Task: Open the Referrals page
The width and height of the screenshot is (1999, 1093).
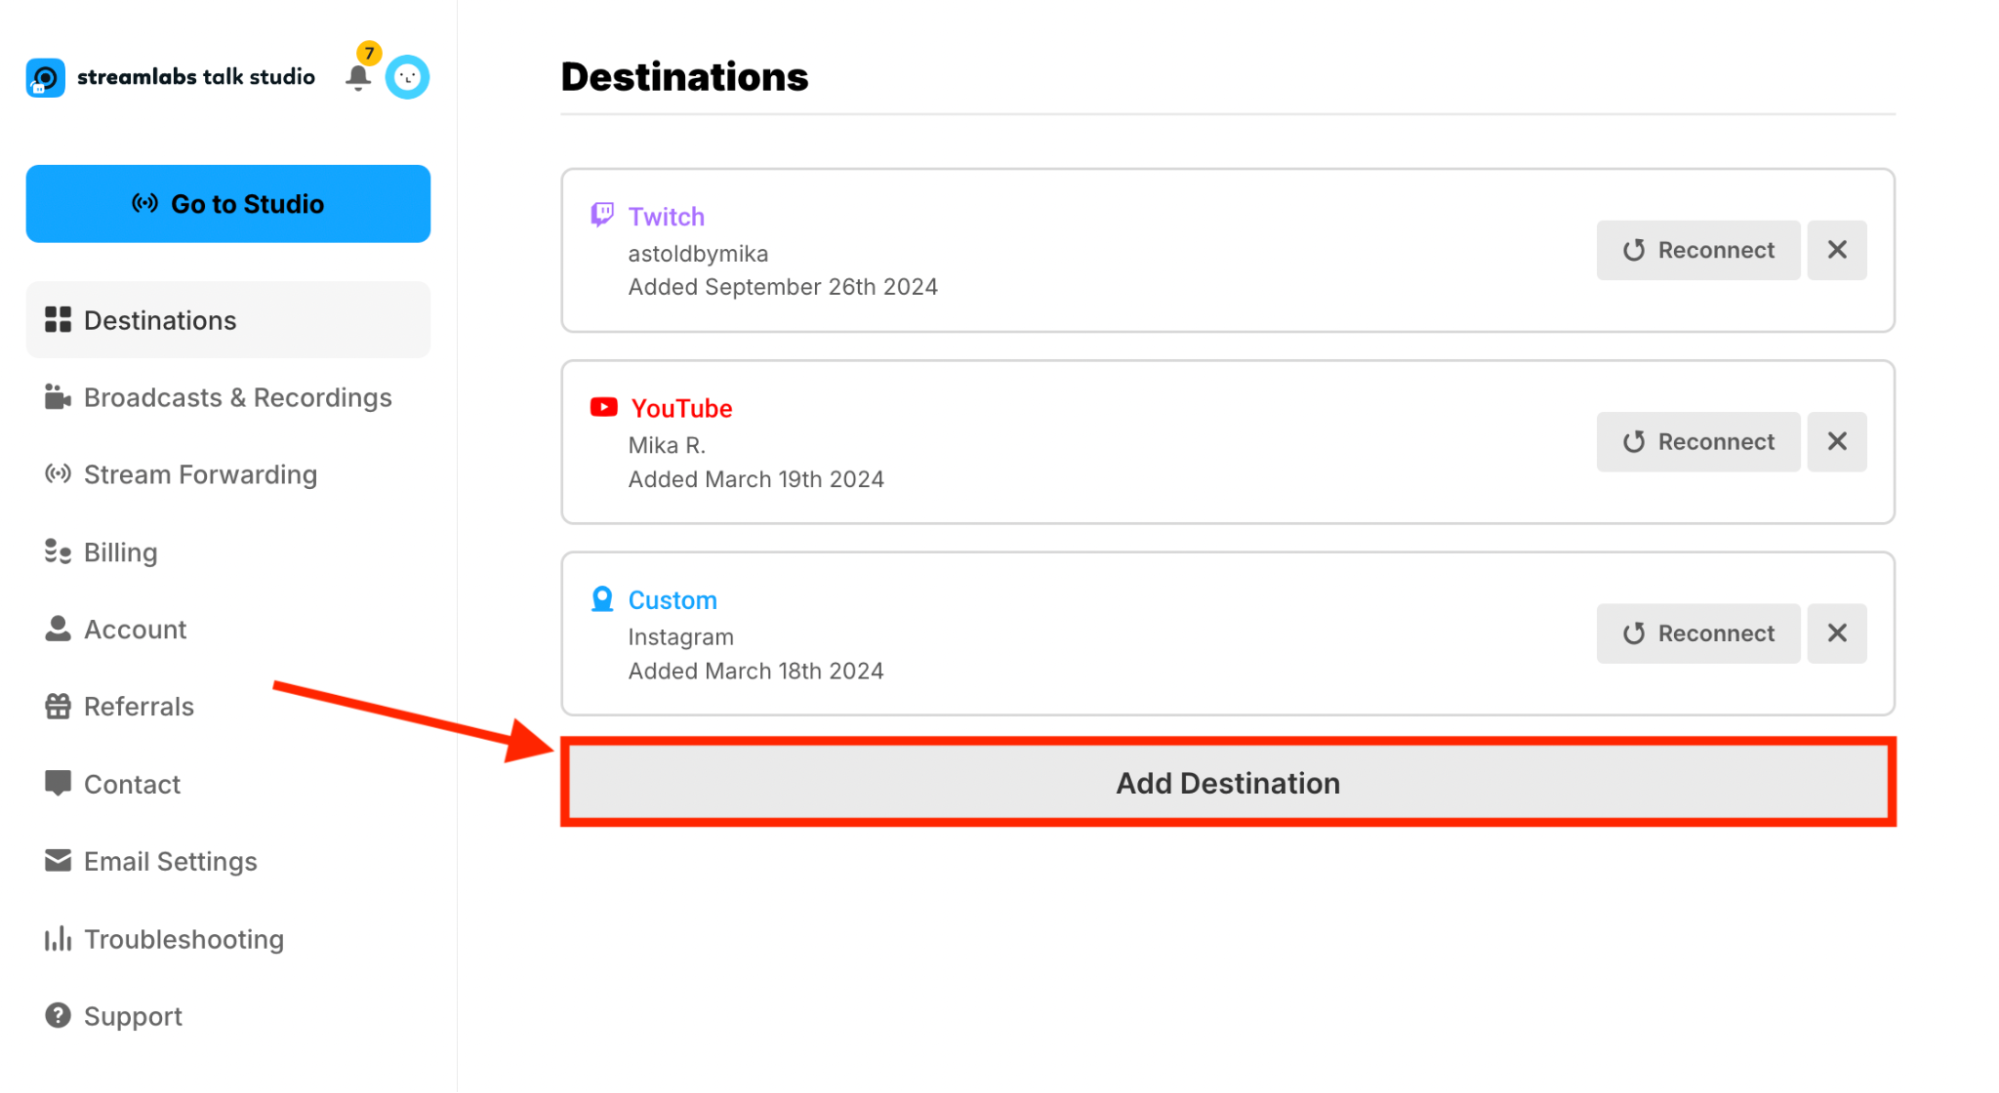Action: (x=138, y=707)
